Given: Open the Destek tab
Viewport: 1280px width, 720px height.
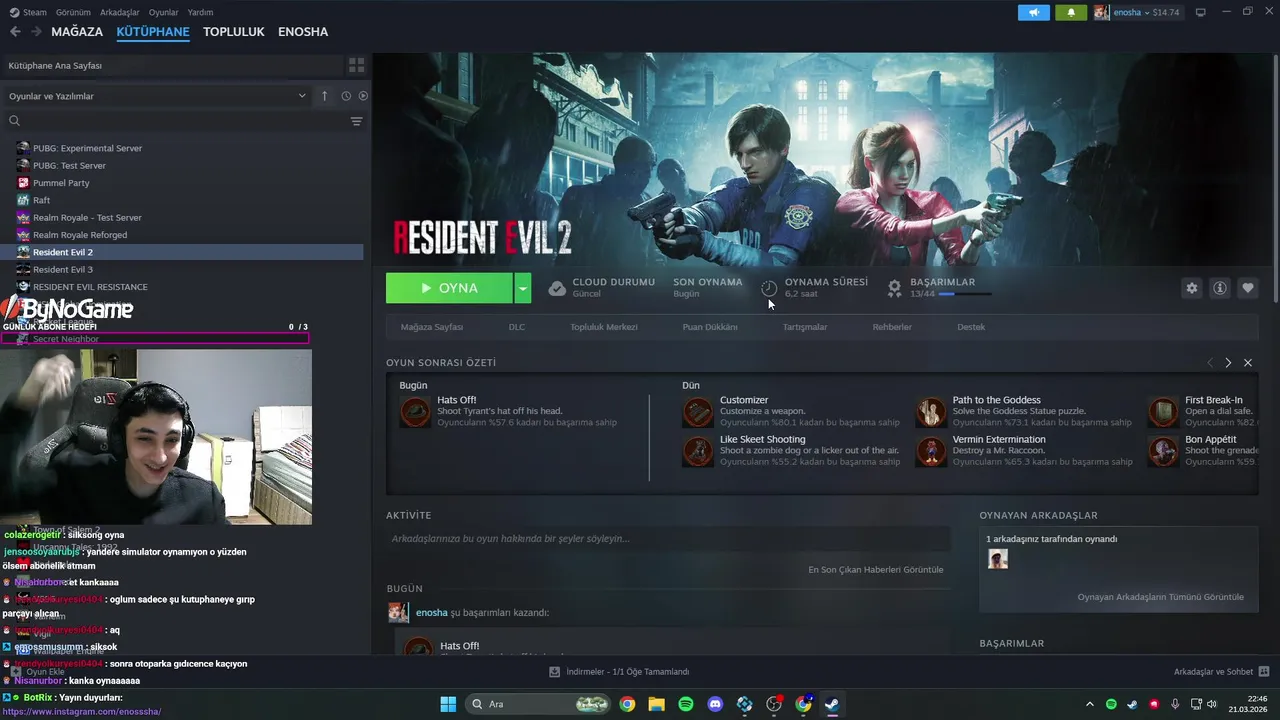Looking at the screenshot, I should 971,327.
